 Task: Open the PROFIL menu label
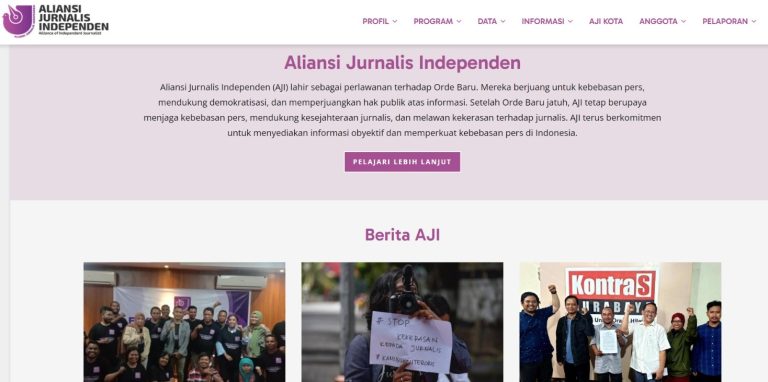(376, 22)
